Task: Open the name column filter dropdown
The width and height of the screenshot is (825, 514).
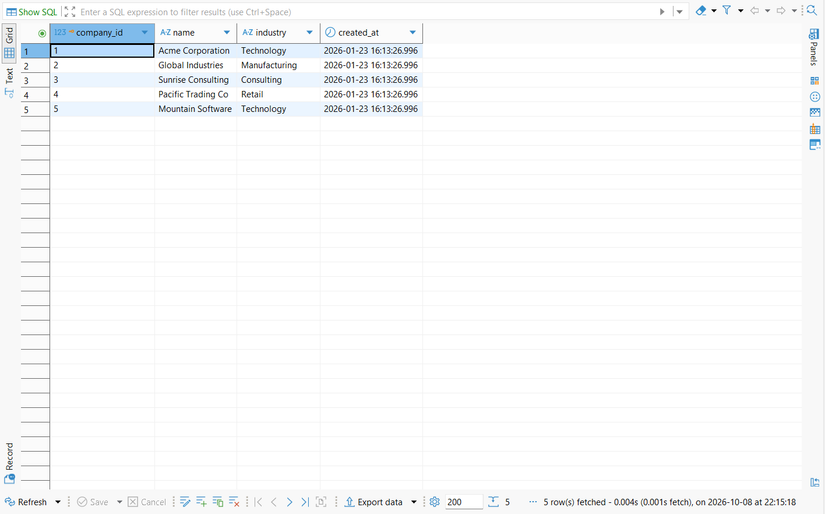Action: click(x=227, y=33)
